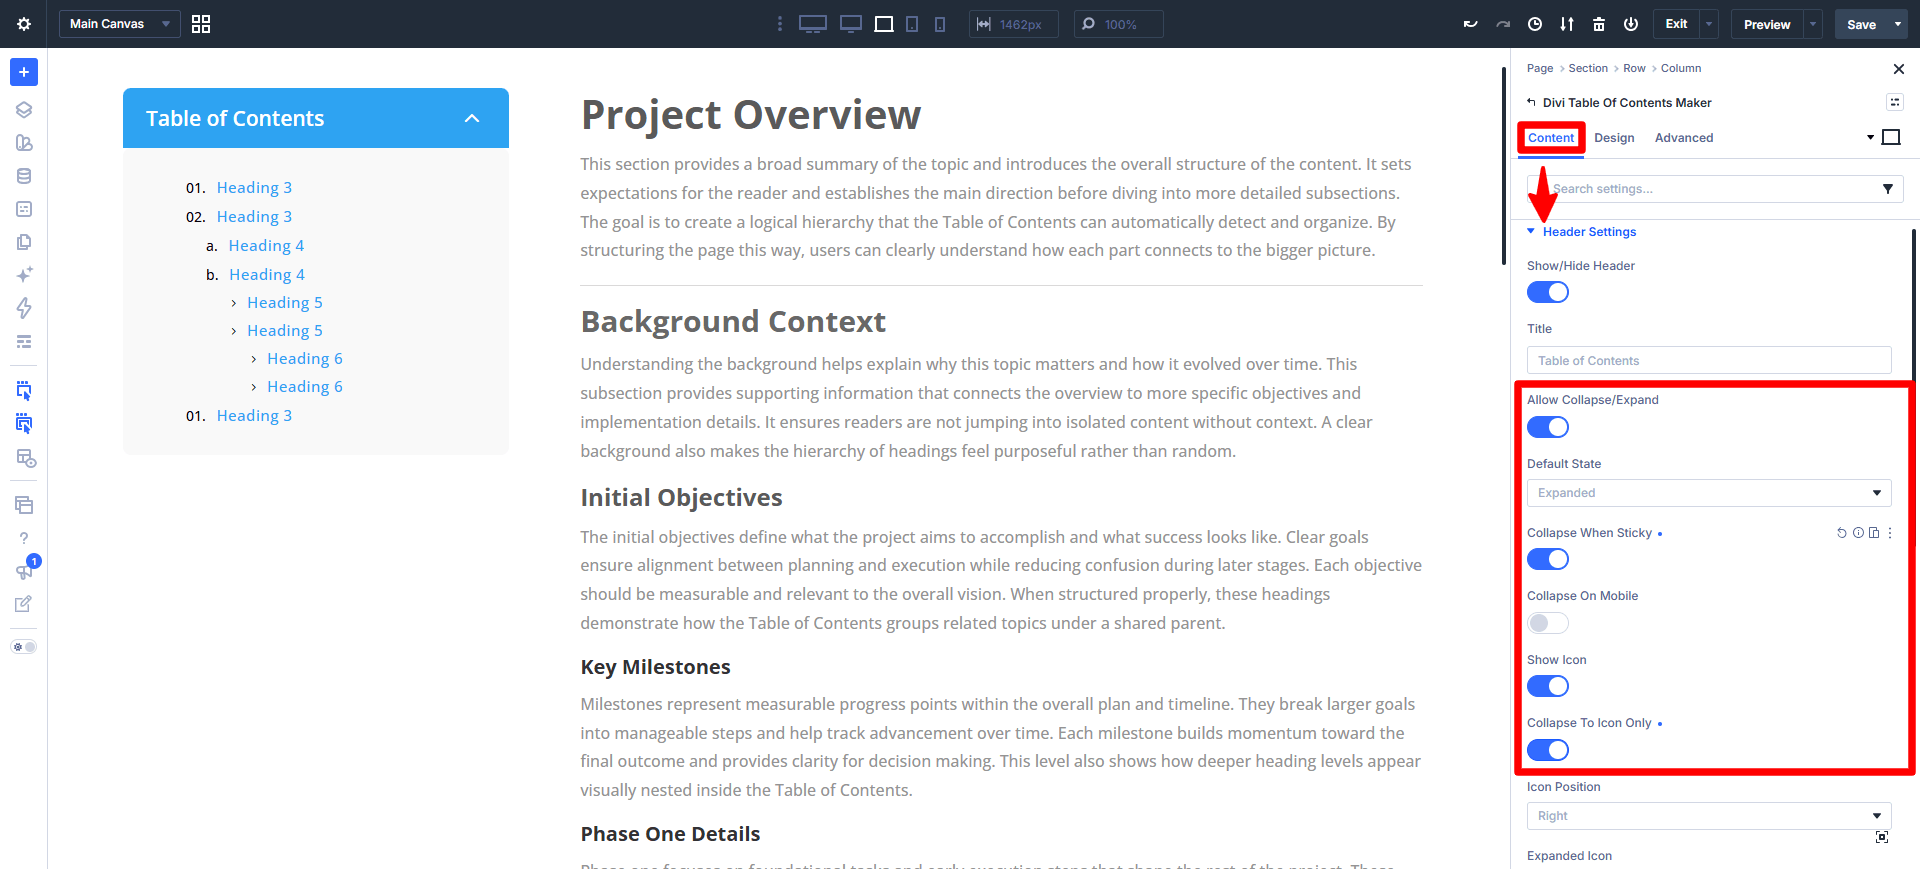The width and height of the screenshot is (1920, 869).
Task: Open the Layers view icon in left sidebar
Action: 24,110
